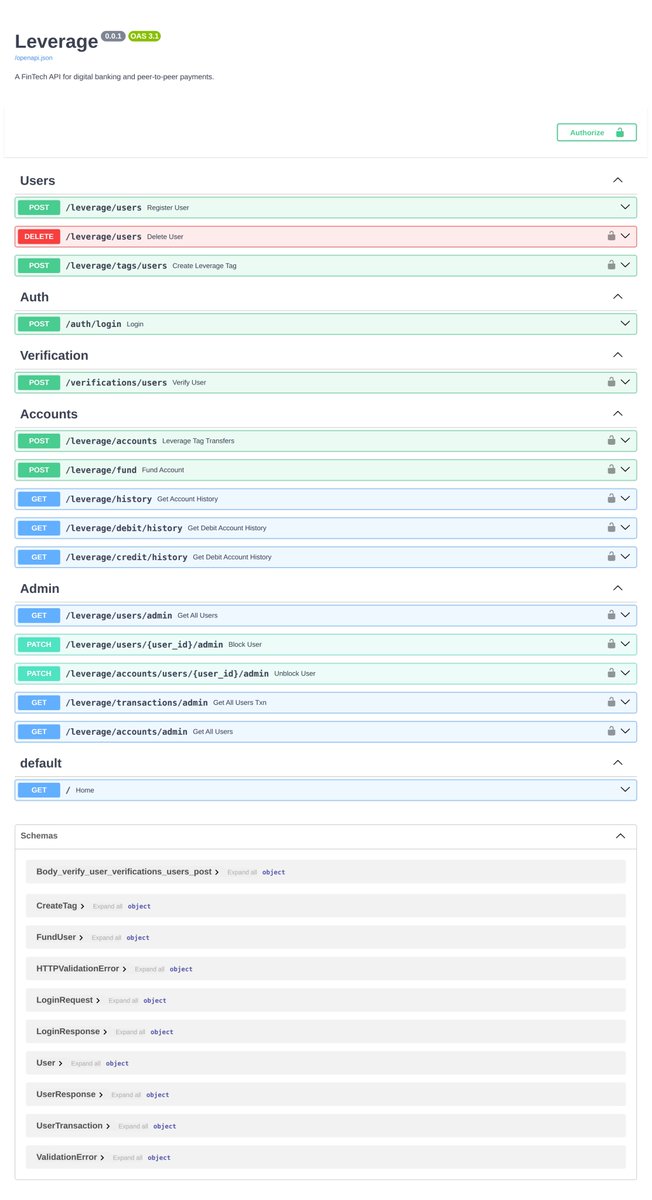The width and height of the screenshot is (652, 1200).
Task: Collapse the Auth section
Action: click(x=618, y=297)
